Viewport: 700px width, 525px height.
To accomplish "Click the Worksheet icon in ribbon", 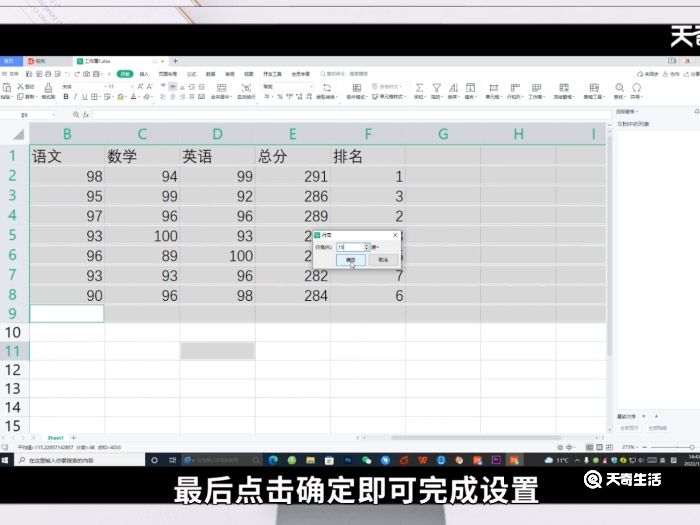I will coord(536,88).
